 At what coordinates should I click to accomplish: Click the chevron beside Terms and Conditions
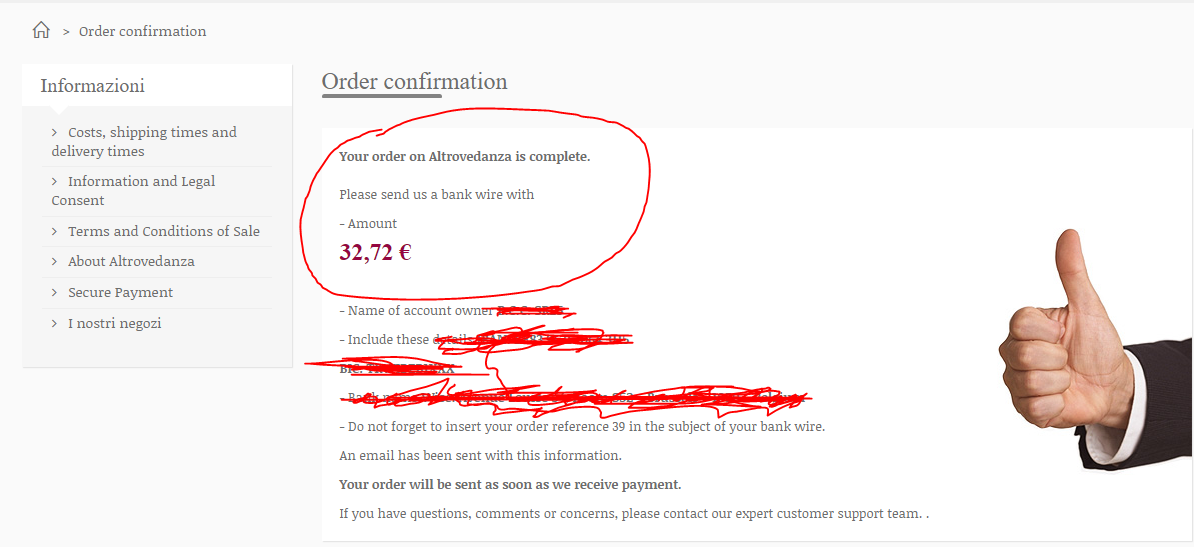55,231
